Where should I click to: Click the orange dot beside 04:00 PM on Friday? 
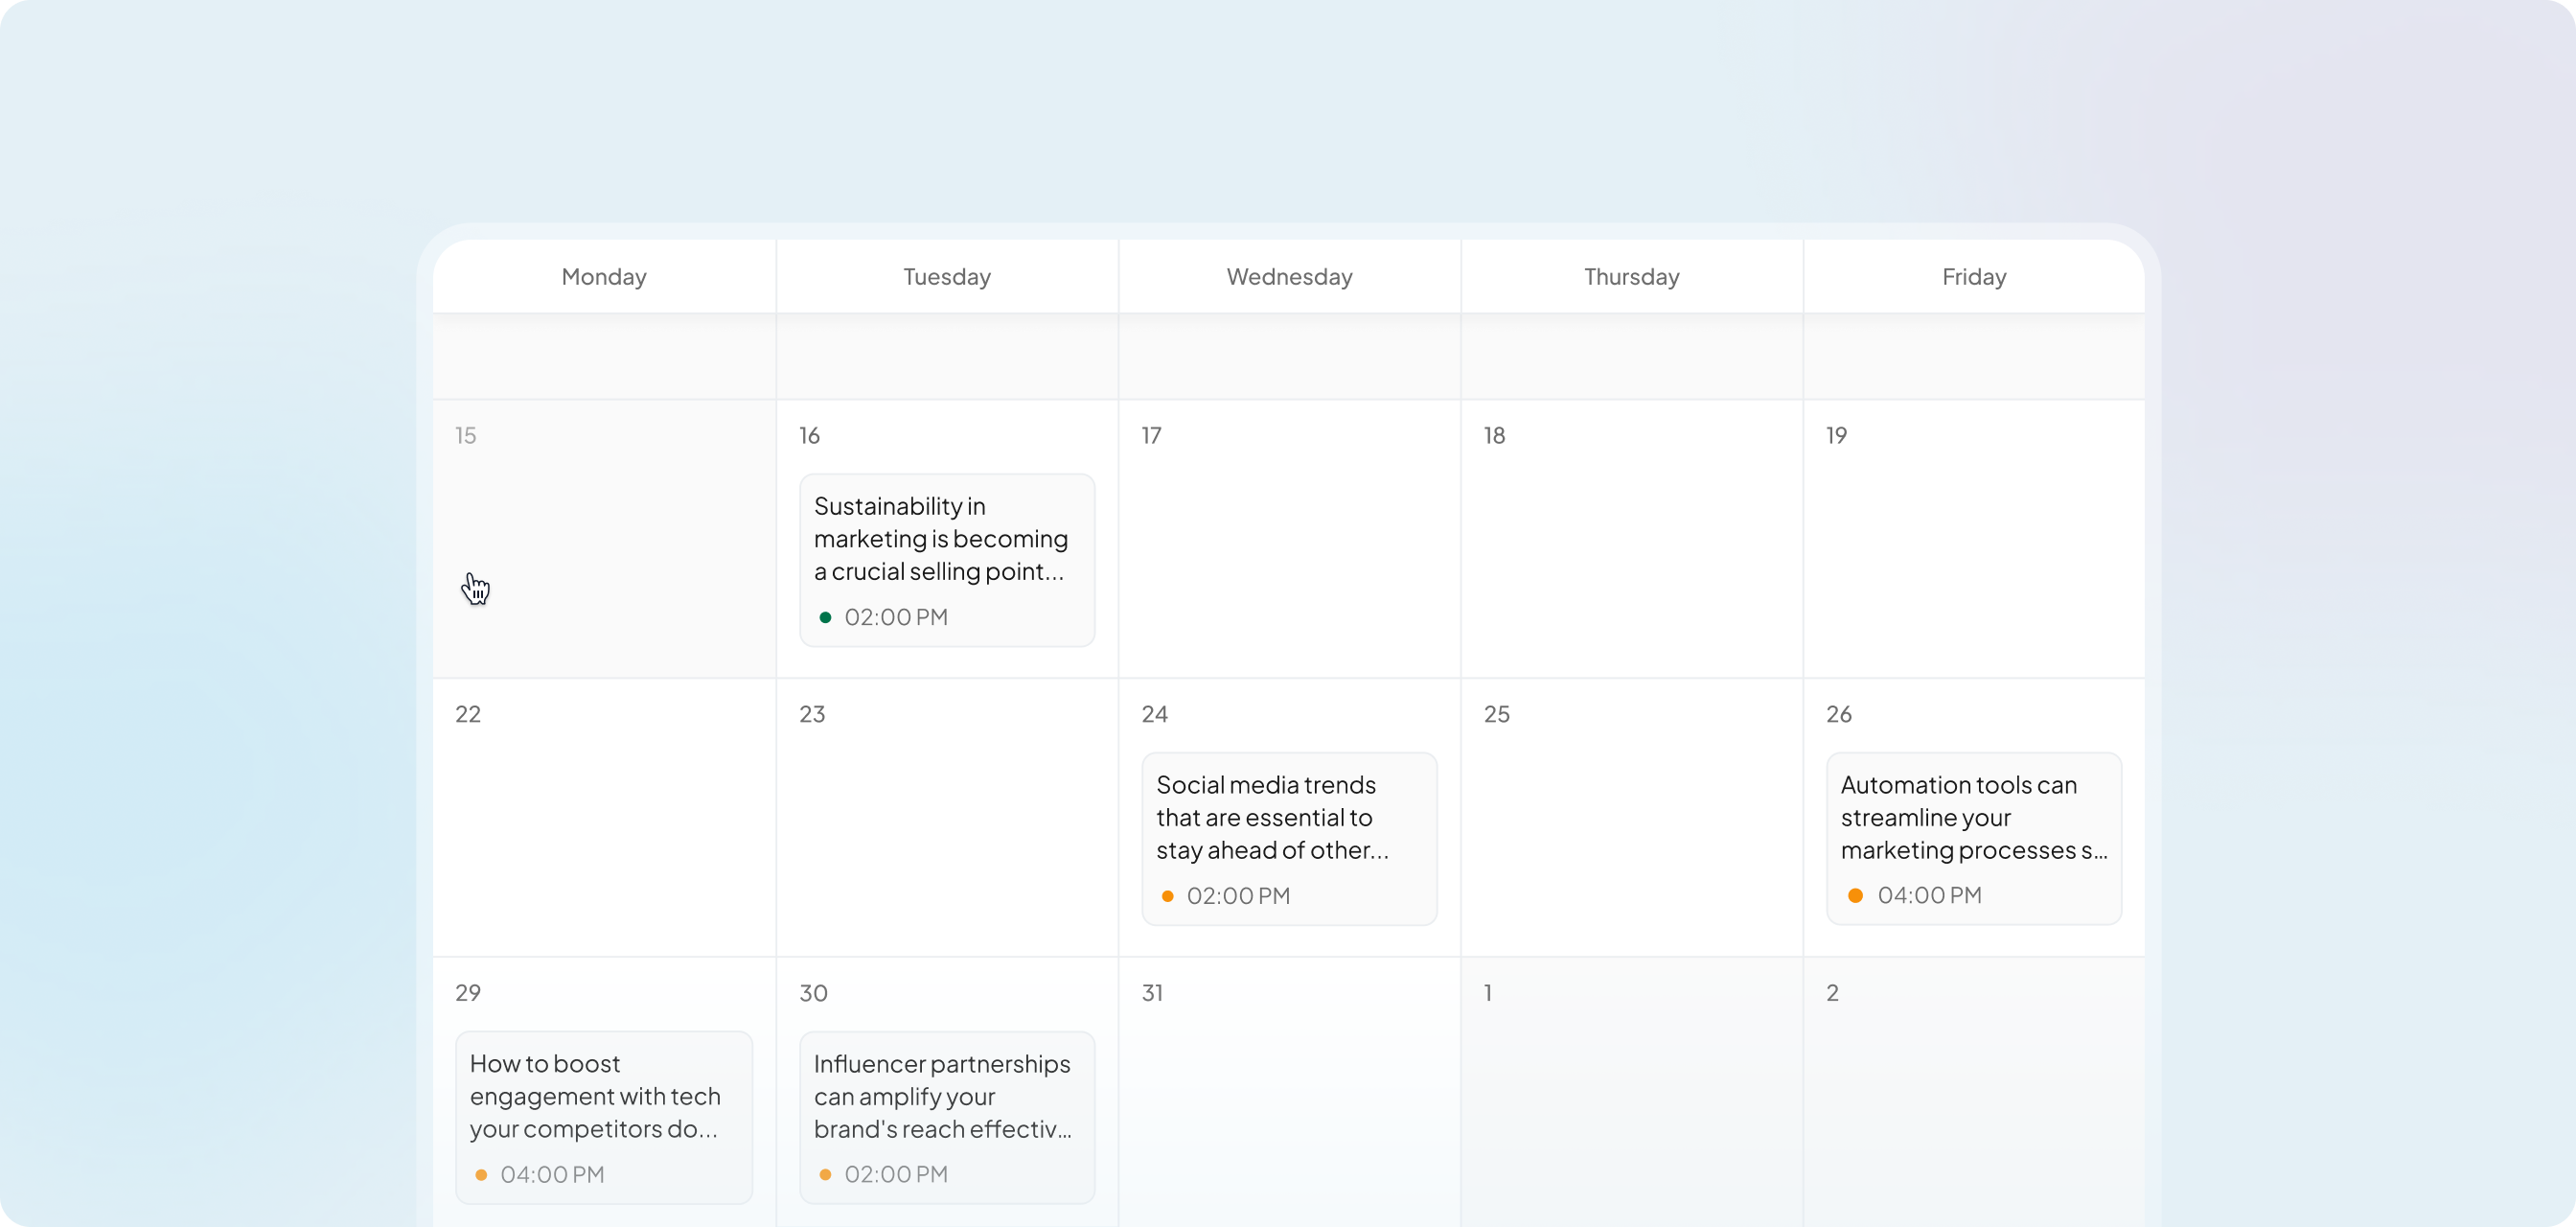pyautogui.click(x=1856, y=896)
